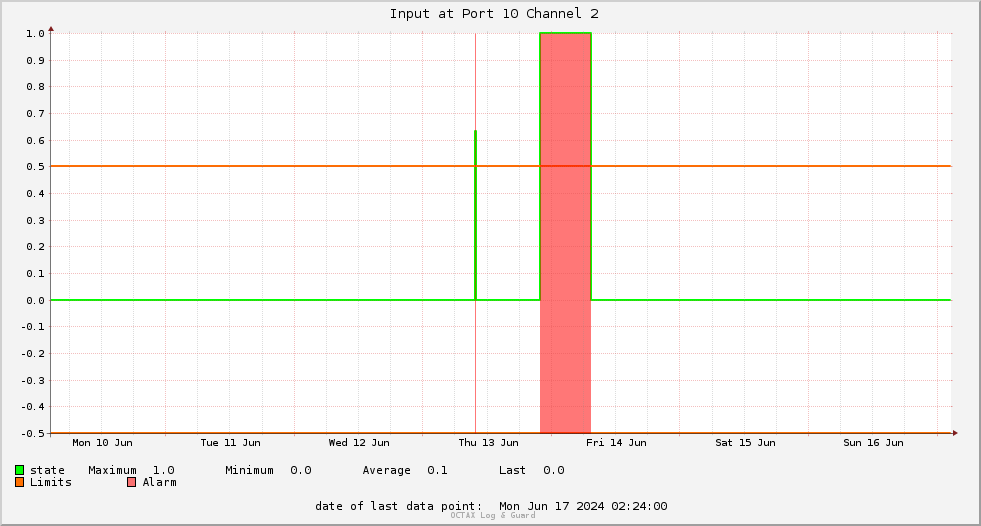Click the red alarm shaded region
The image size is (981, 526).
coord(566,233)
